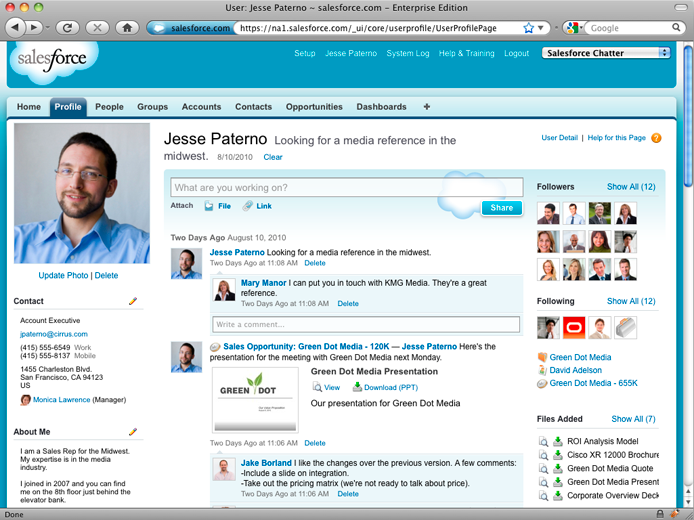Click the Oracle red logo in Following
694x520 pixels.
coord(574,327)
